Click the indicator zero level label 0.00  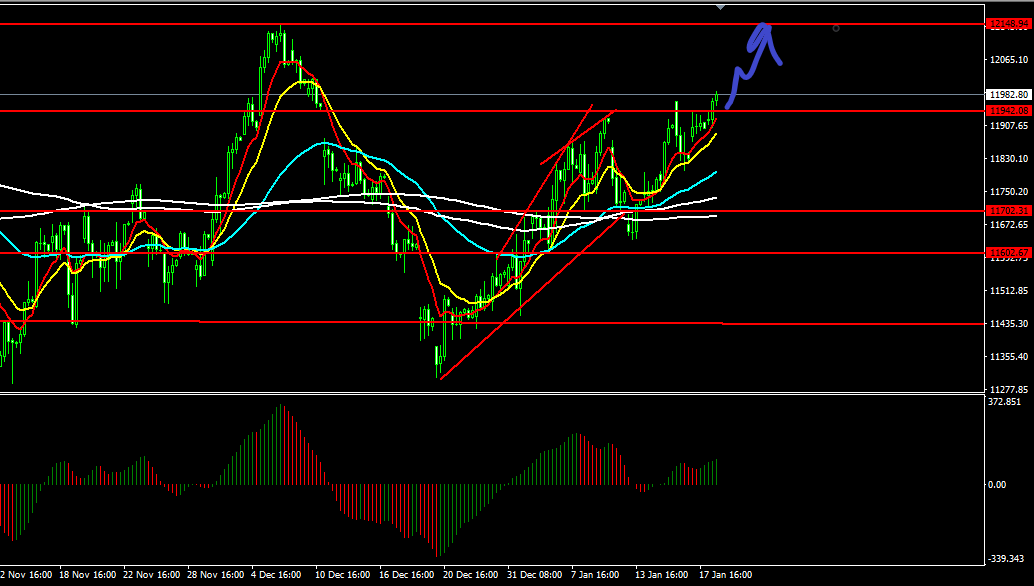(x=996, y=484)
